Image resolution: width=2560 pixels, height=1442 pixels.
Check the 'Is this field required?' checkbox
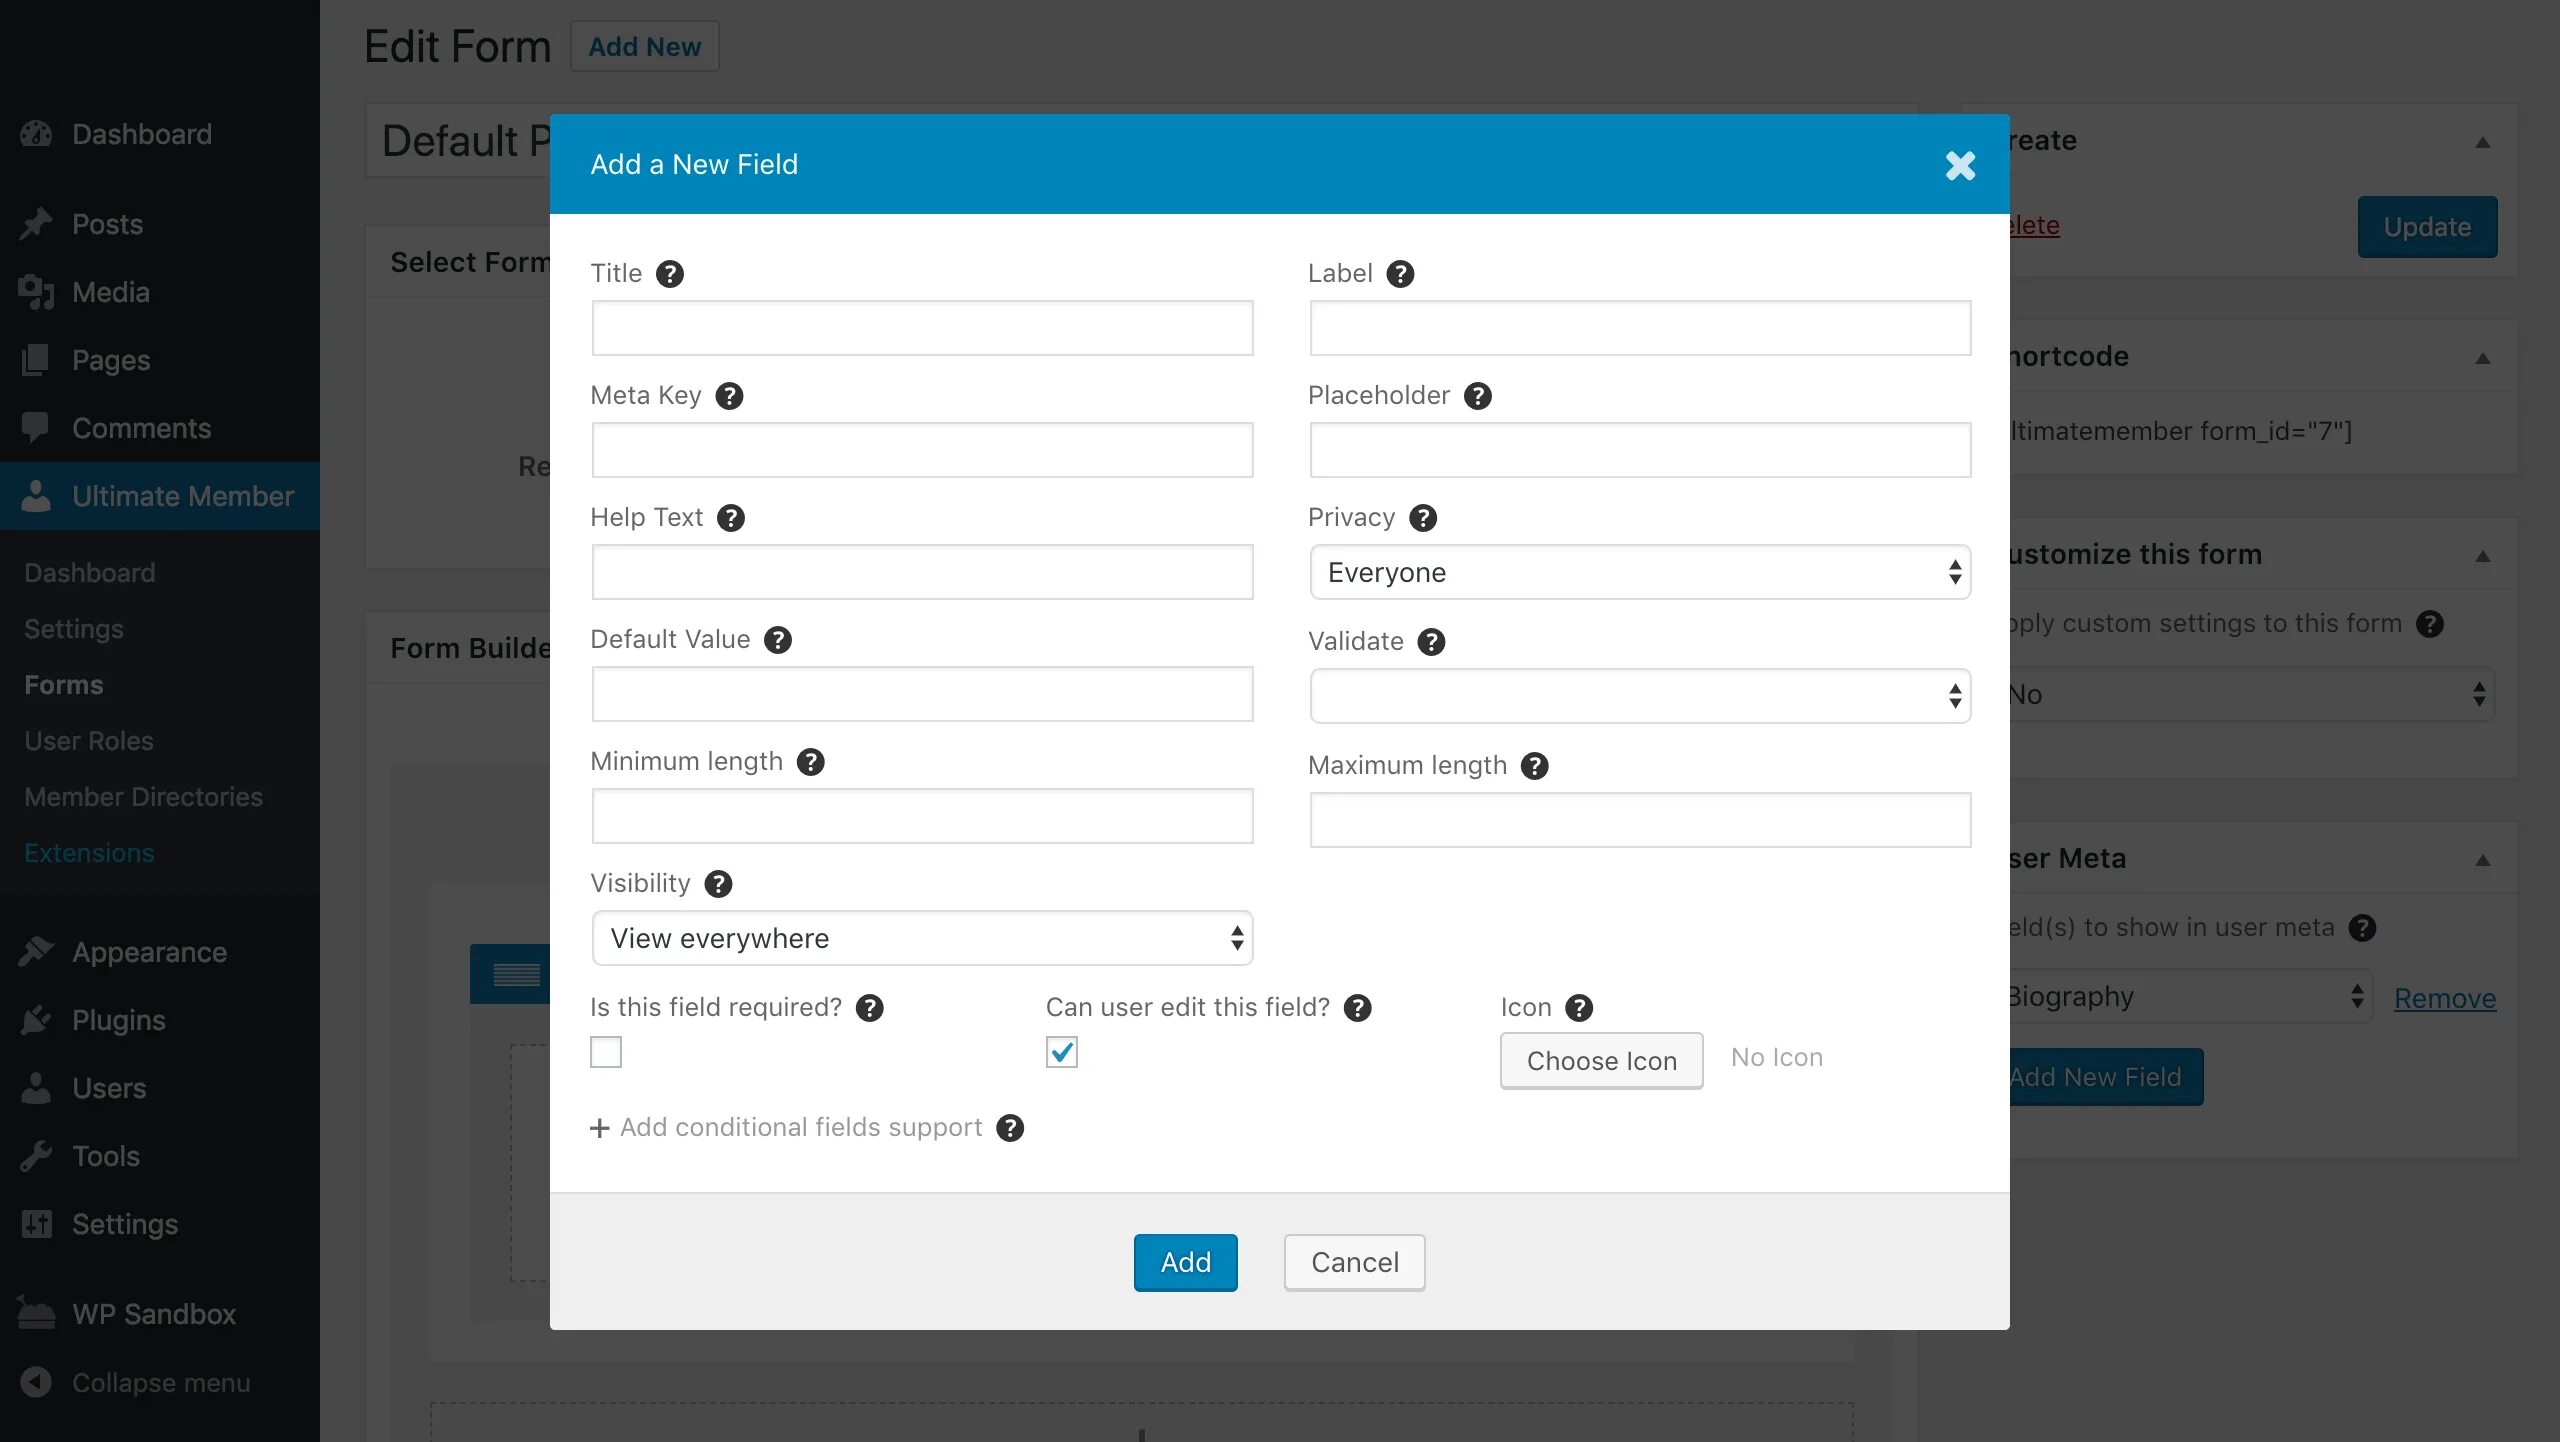[606, 1052]
